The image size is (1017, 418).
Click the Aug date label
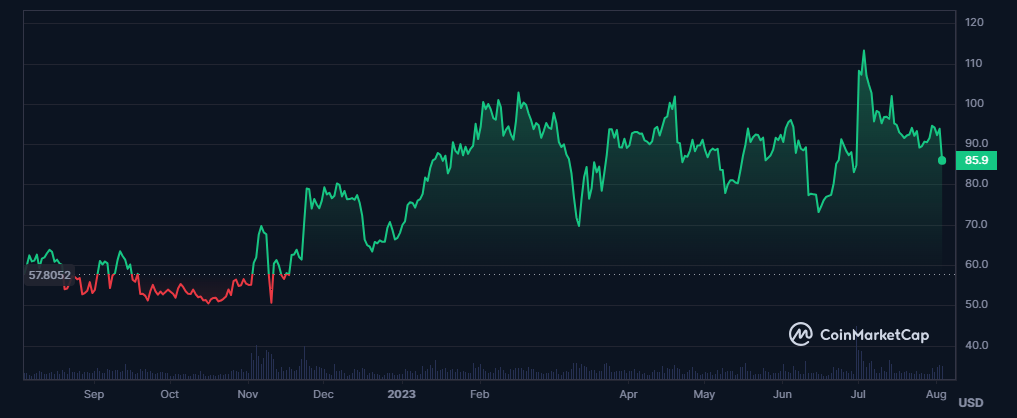point(935,394)
